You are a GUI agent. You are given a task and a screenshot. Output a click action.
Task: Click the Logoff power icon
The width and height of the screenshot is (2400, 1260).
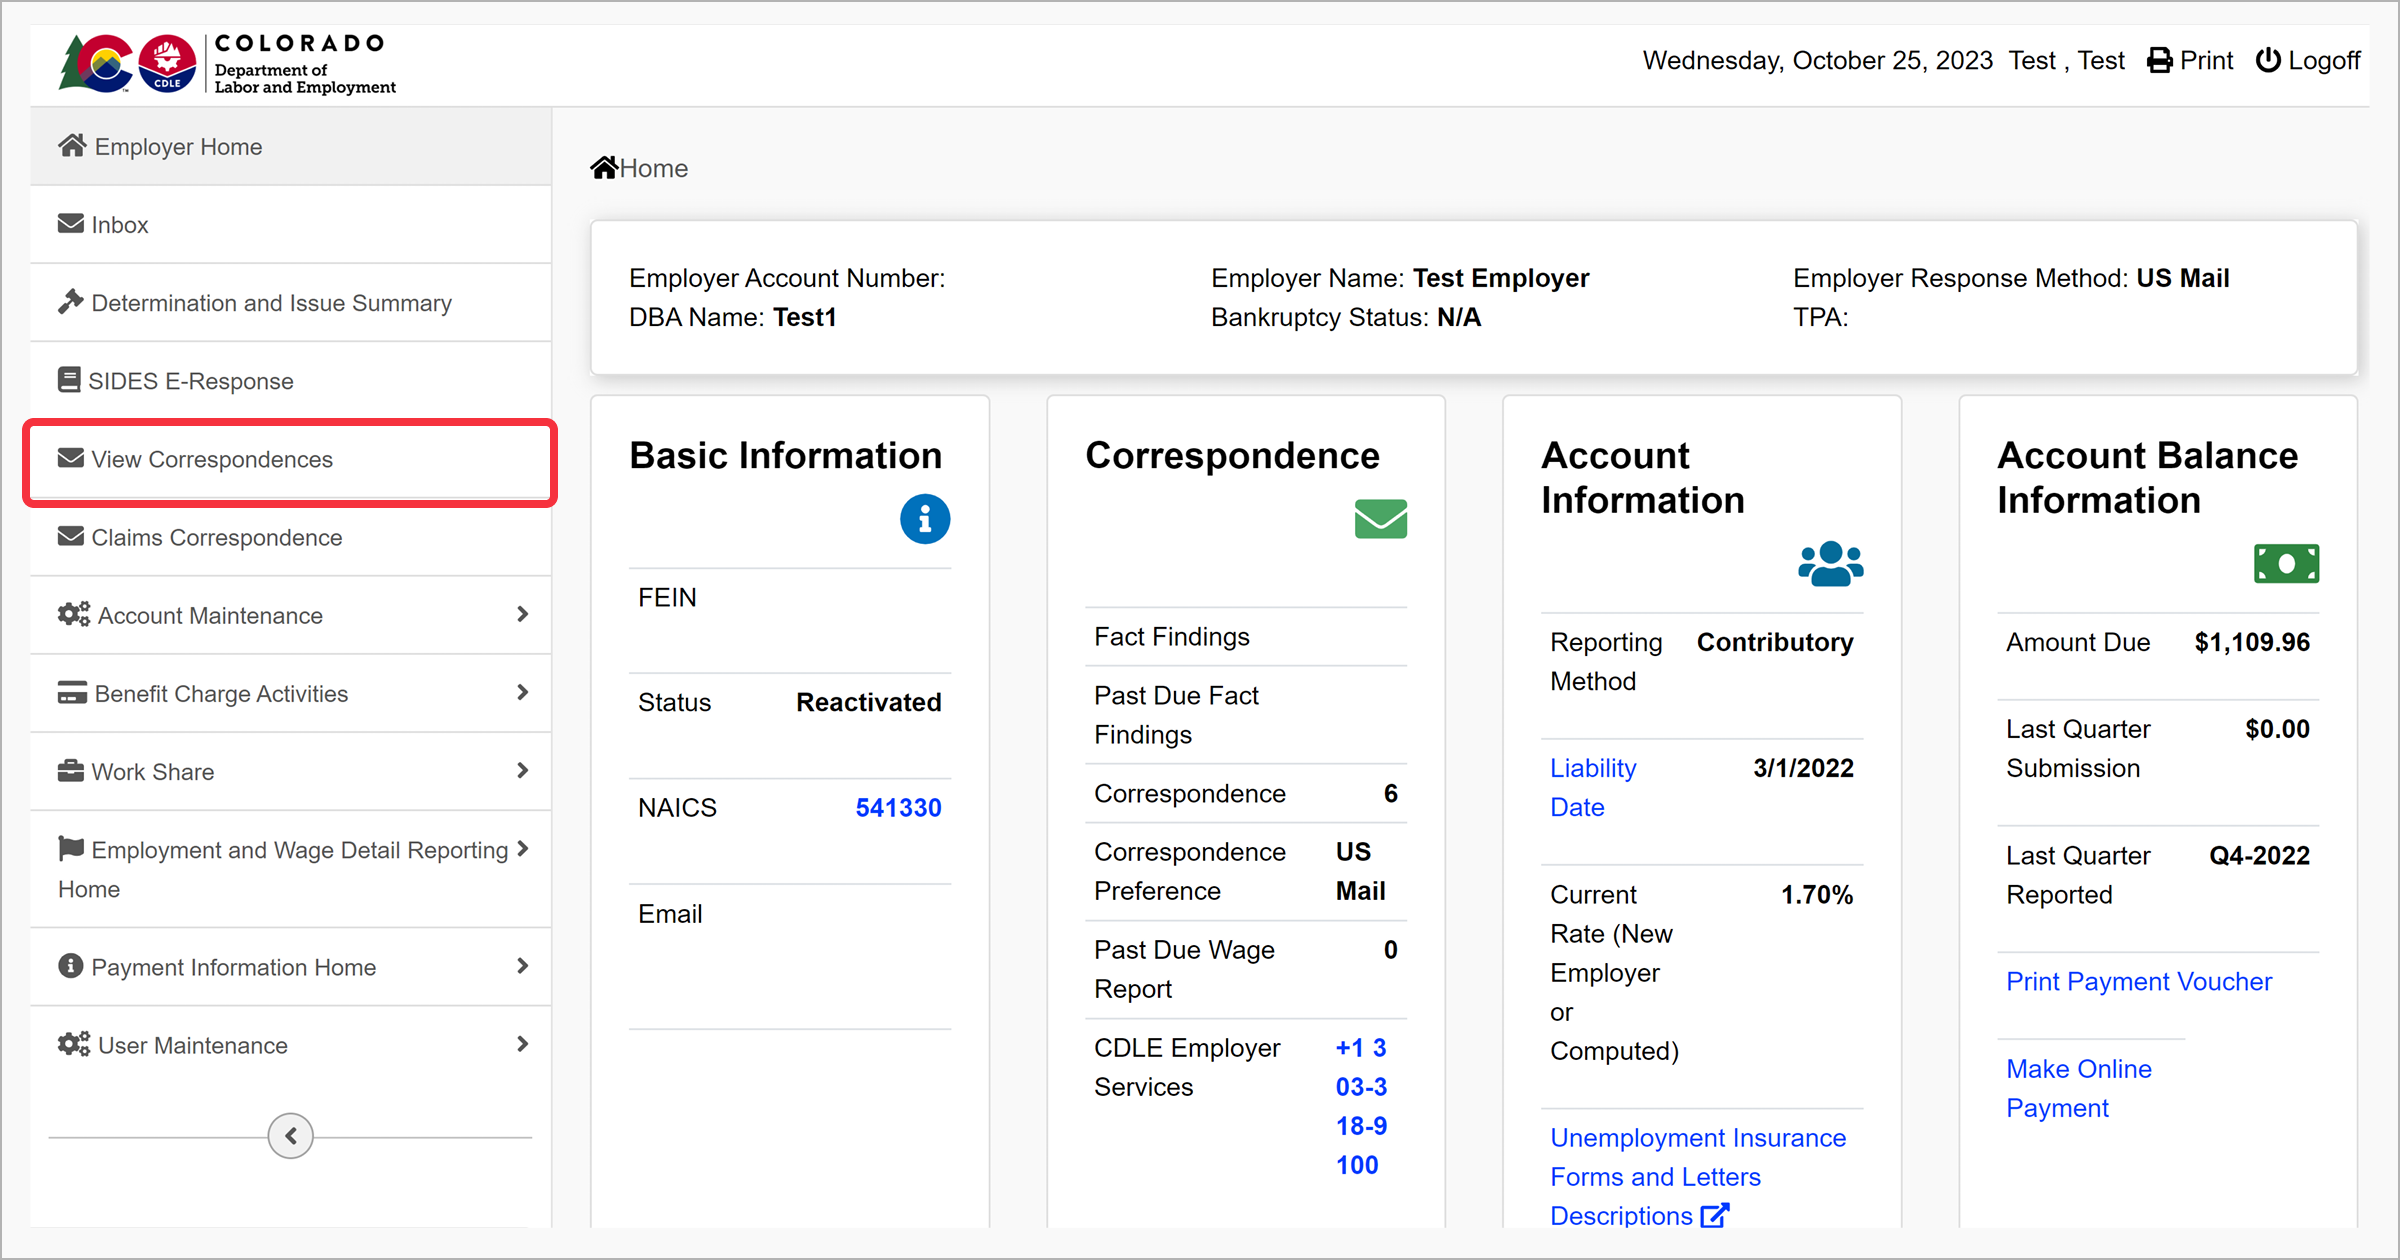[x=2268, y=61]
